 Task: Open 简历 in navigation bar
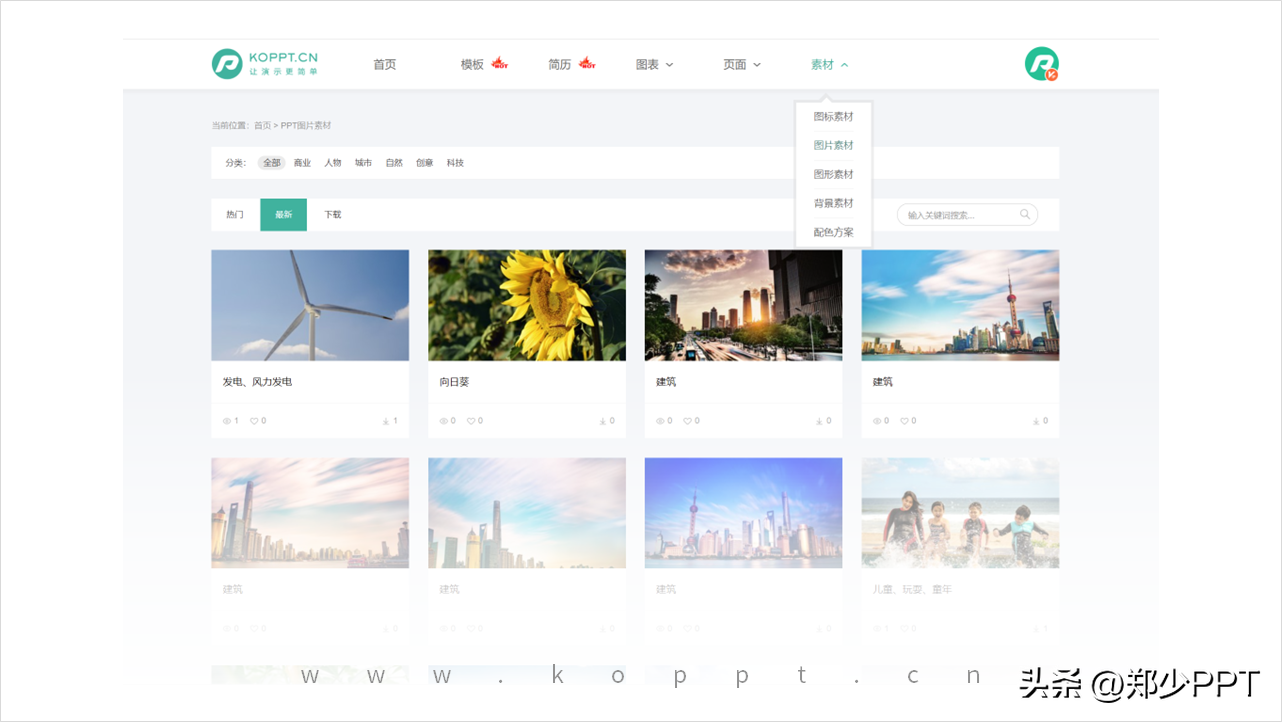(x=559, y=64)
